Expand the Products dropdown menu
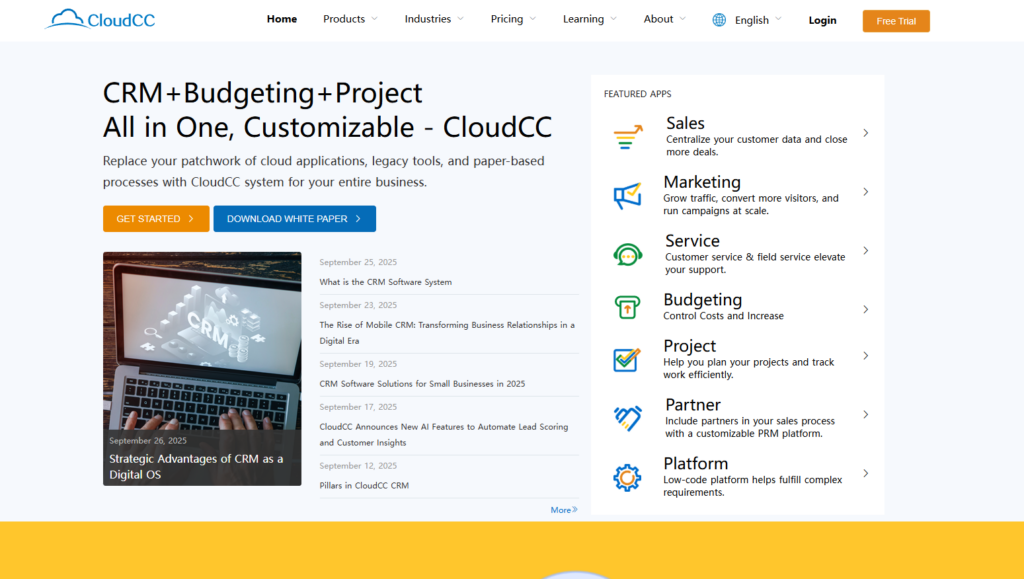Image resolution: width=1024 pixels, height=579 pixels. pyautogui.click(x=350, y=19)
